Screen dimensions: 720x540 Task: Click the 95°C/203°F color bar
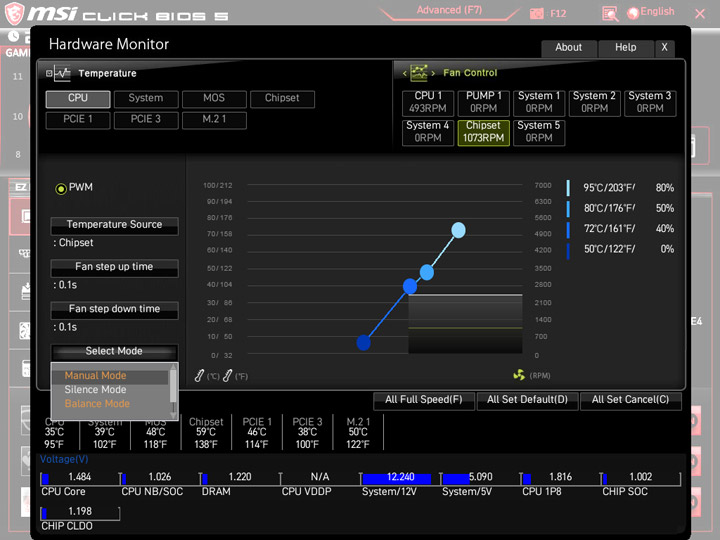568,188
